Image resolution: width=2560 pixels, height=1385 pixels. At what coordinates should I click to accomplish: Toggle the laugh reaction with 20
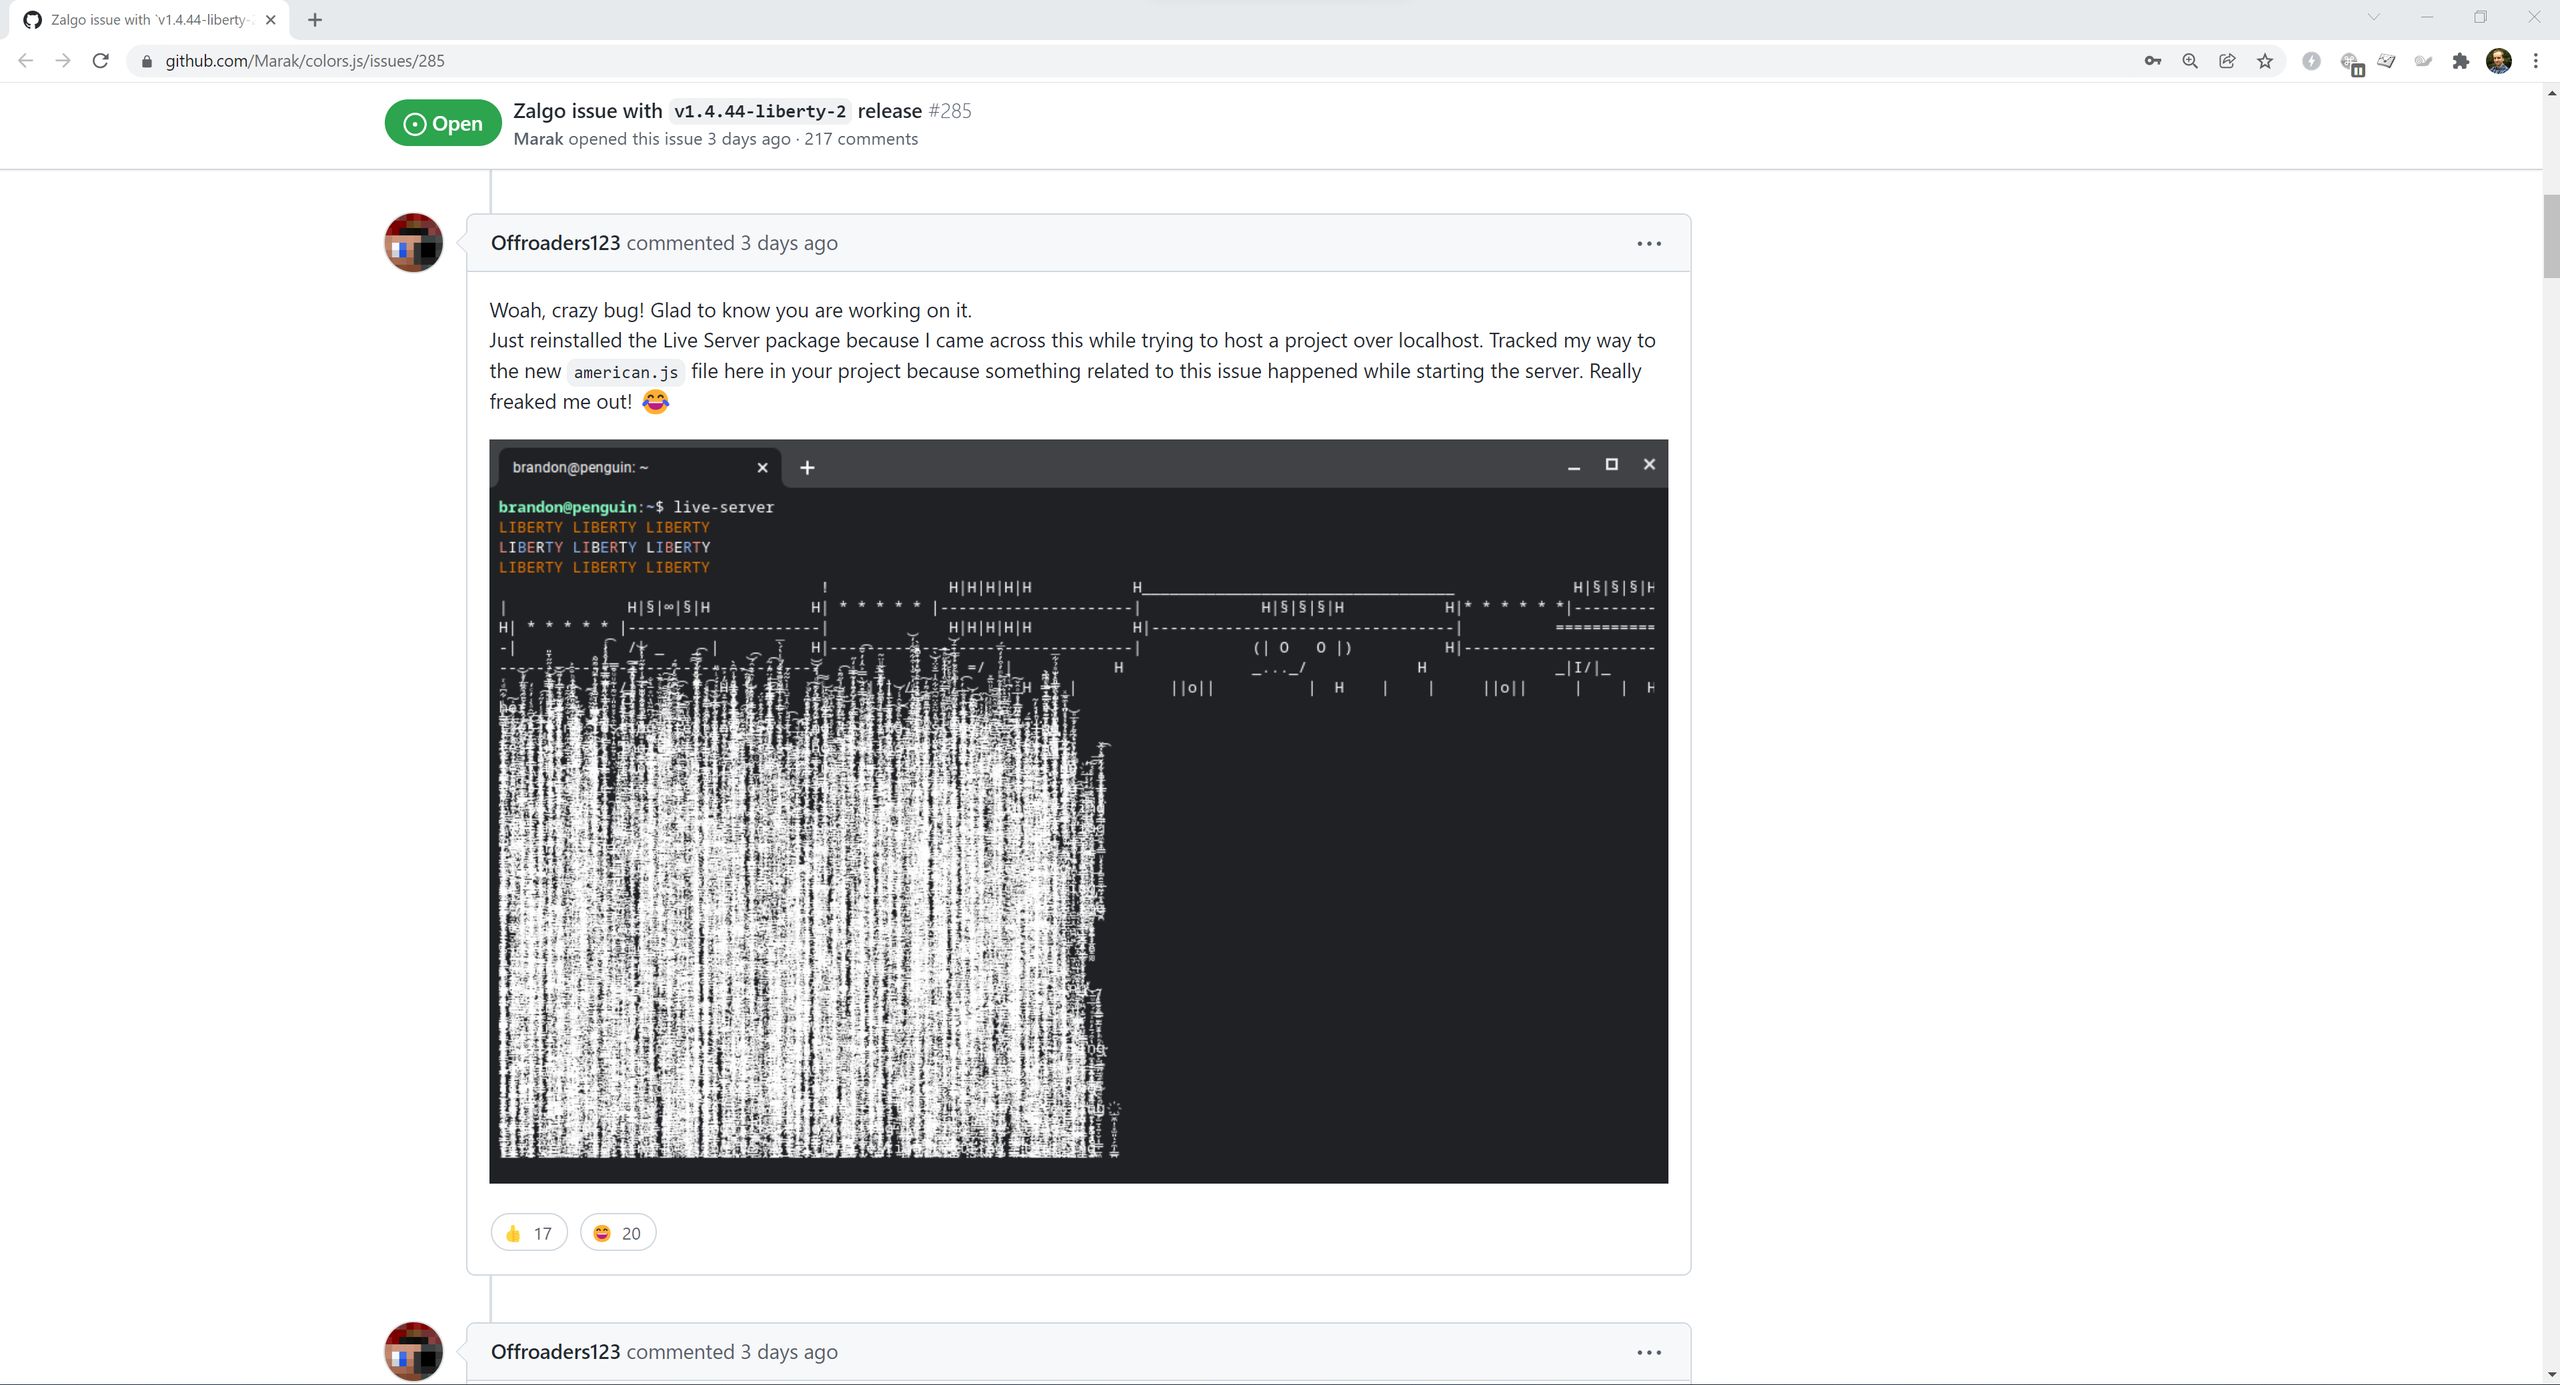click(617, 1233)
